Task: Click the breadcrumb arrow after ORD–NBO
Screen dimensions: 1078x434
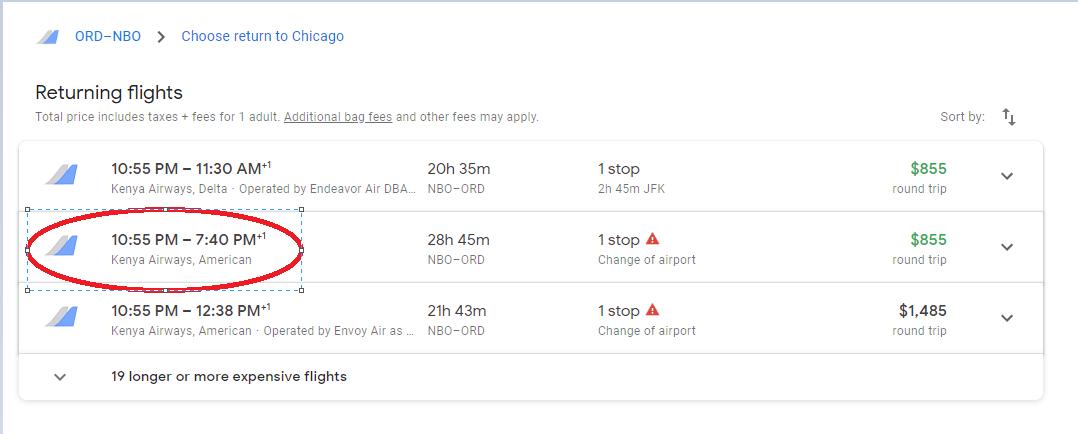Action: tap(161, 36)
